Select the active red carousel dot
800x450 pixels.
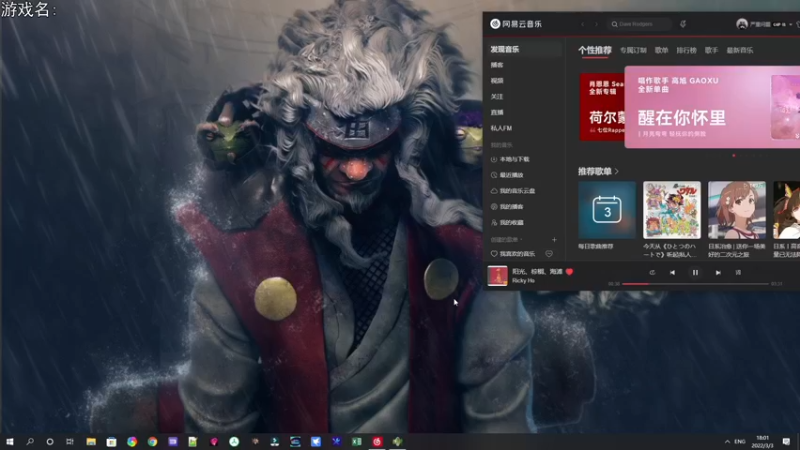pyautogui.click(x=734, y=156)
